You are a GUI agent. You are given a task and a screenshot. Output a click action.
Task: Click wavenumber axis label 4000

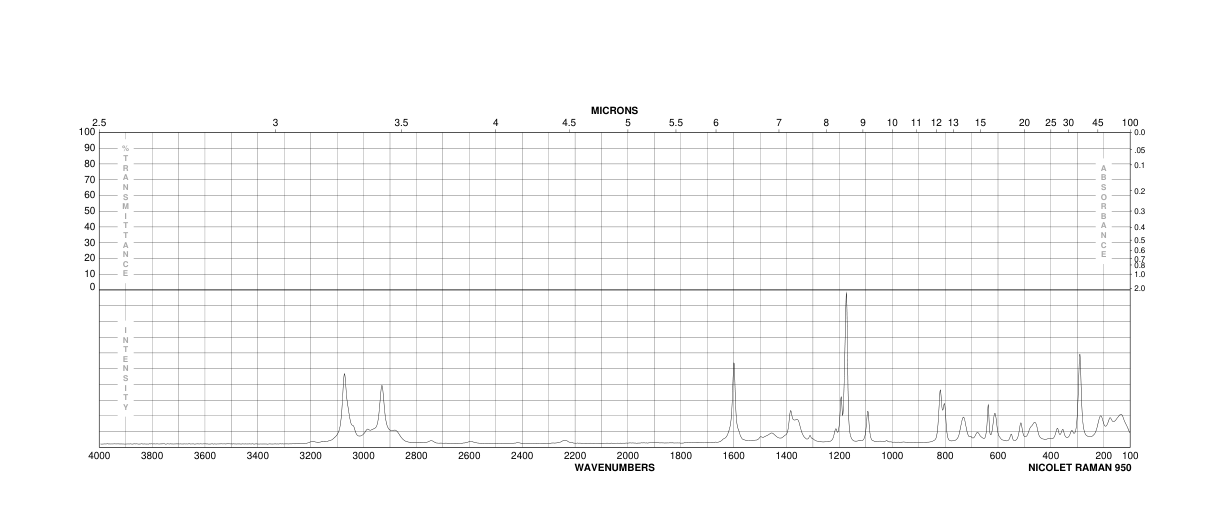click(x=99, y=456)
